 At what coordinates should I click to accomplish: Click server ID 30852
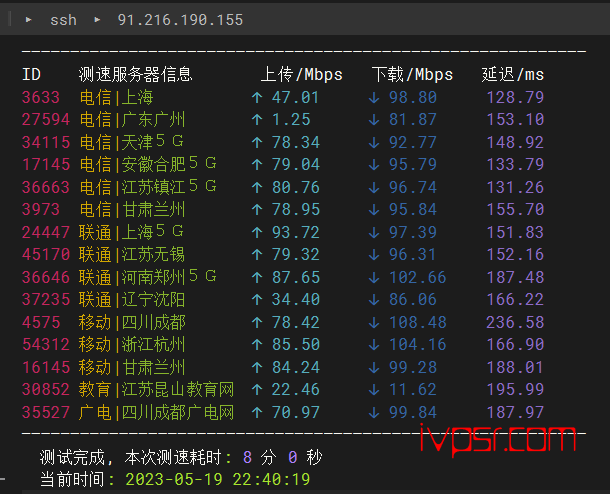coord(46,390)
